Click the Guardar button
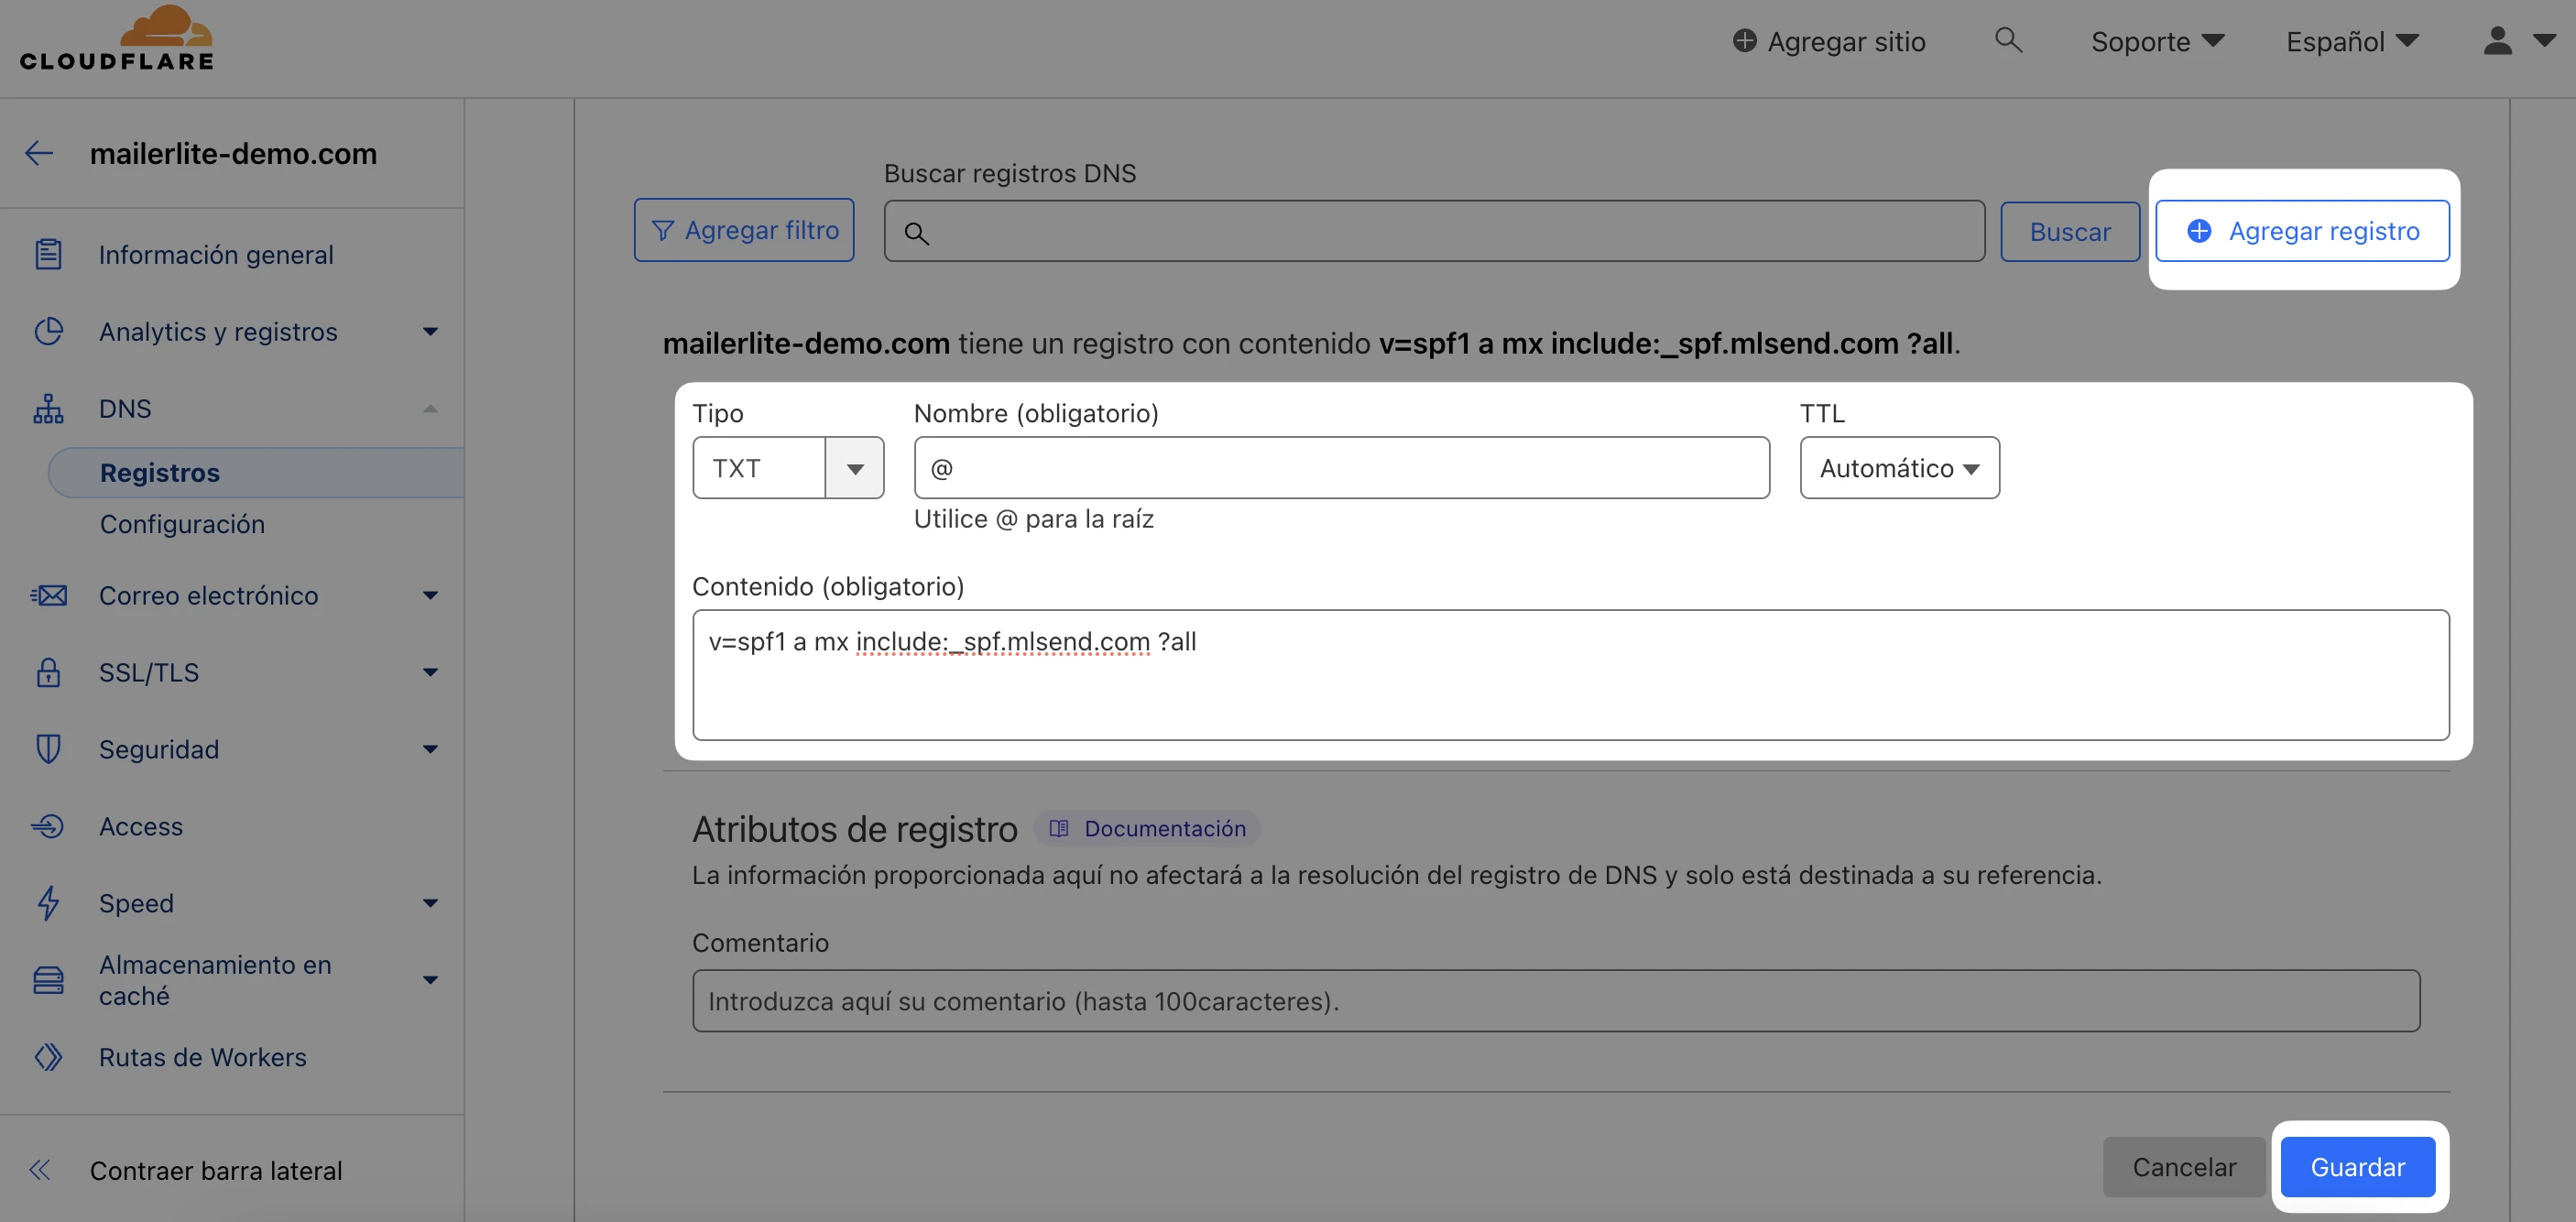Viewport: 2576px width, 1222px height. (x=2357, y=1167)
